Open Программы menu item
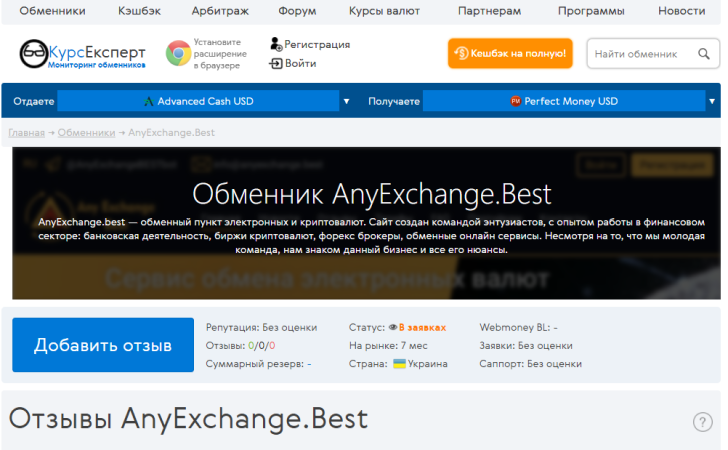Image resolution: width=728 pixels, height=450 pixels. [591, 11]
